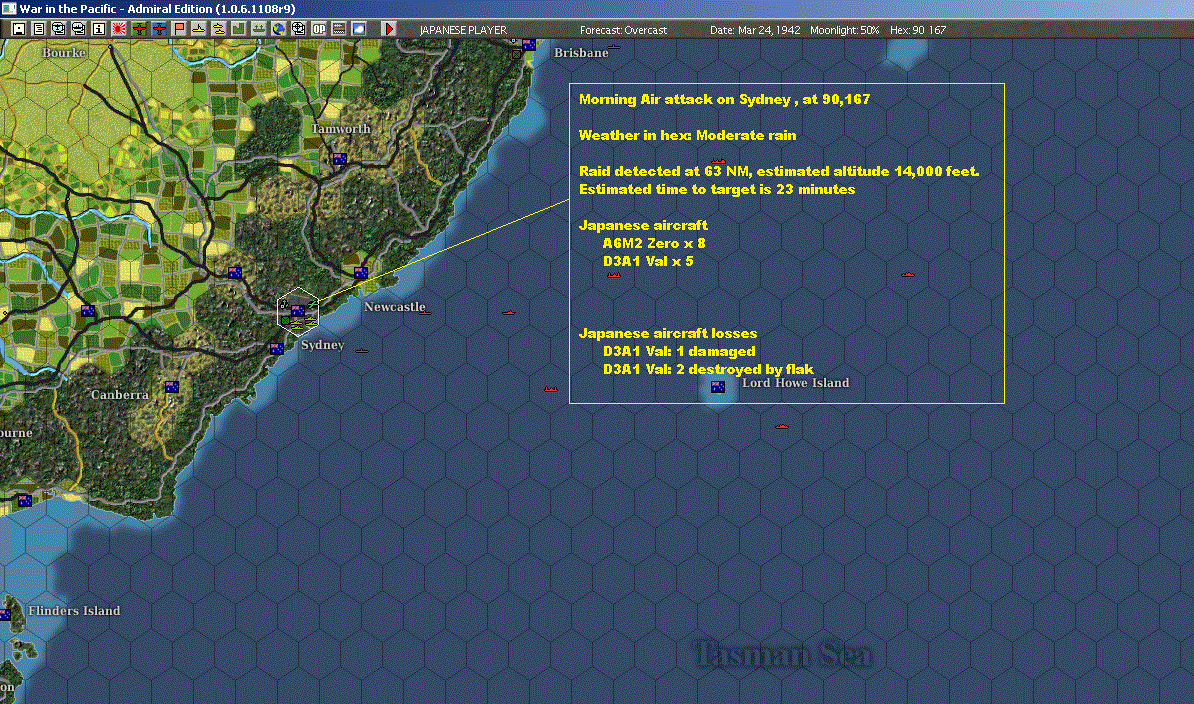
Task: Click 'Weather in hex: Moderate rain' line
Action: tap(688, 135)
